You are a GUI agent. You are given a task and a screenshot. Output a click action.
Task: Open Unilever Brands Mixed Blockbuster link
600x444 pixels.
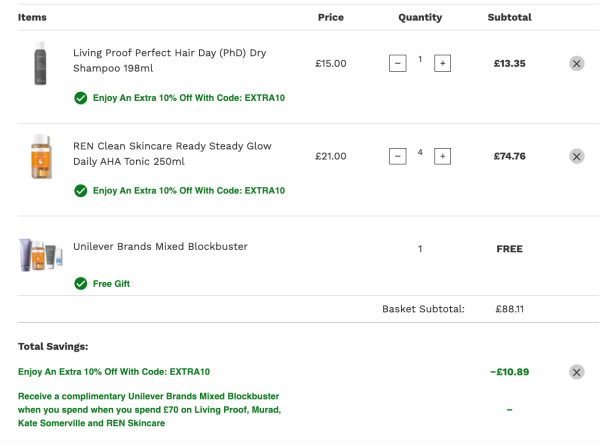(x=160, y=246)
